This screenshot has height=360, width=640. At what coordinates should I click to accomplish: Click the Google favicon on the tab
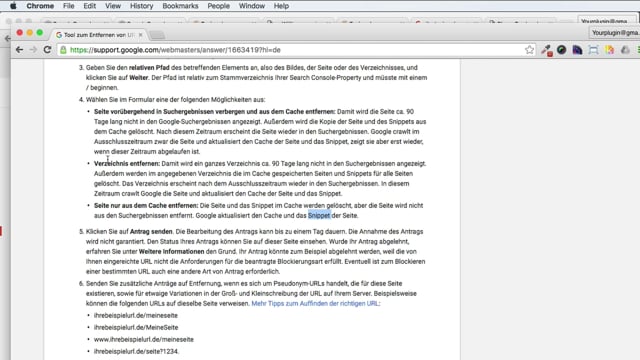point(59,35)
